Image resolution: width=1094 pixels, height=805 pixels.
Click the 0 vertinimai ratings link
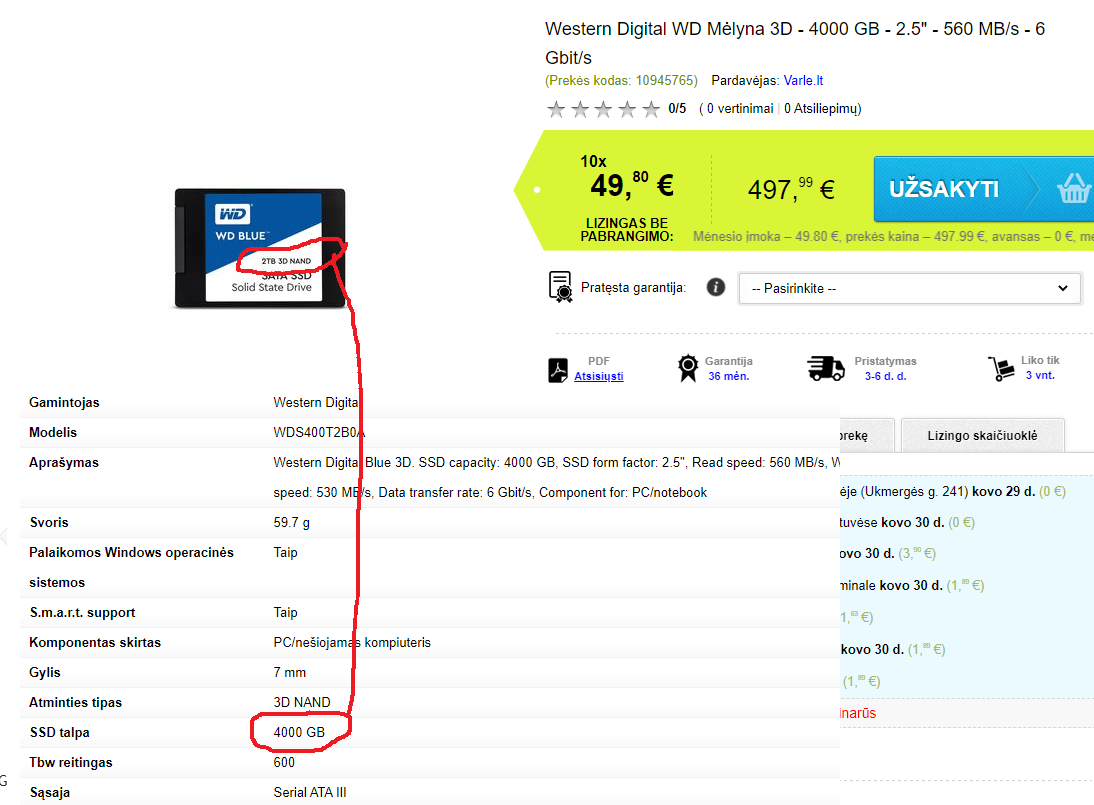740,108
